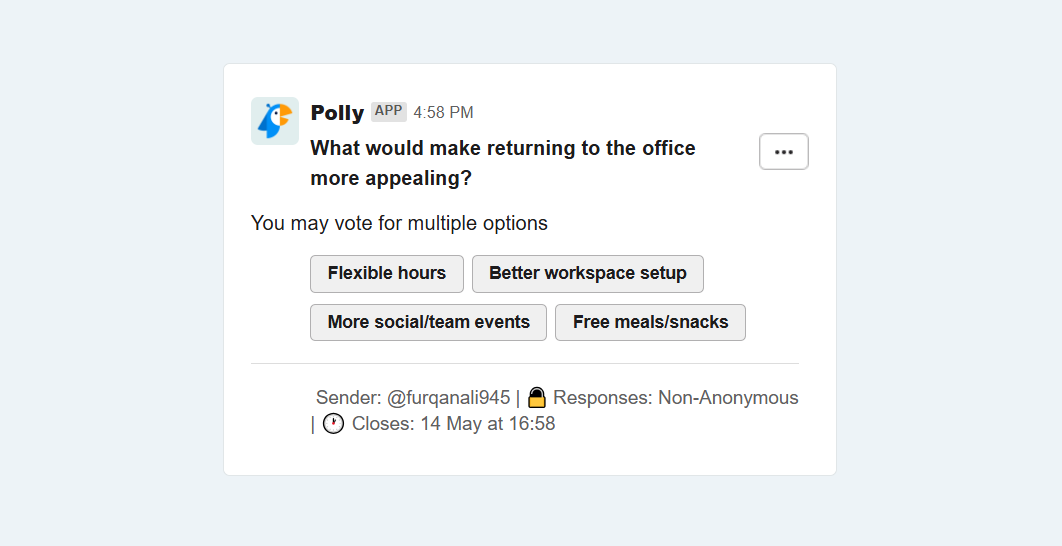The image size is (1062, 546).
Task: Click the 4:58 PM message timestamp
Action: pyautogui.click(x=444, y=112)
